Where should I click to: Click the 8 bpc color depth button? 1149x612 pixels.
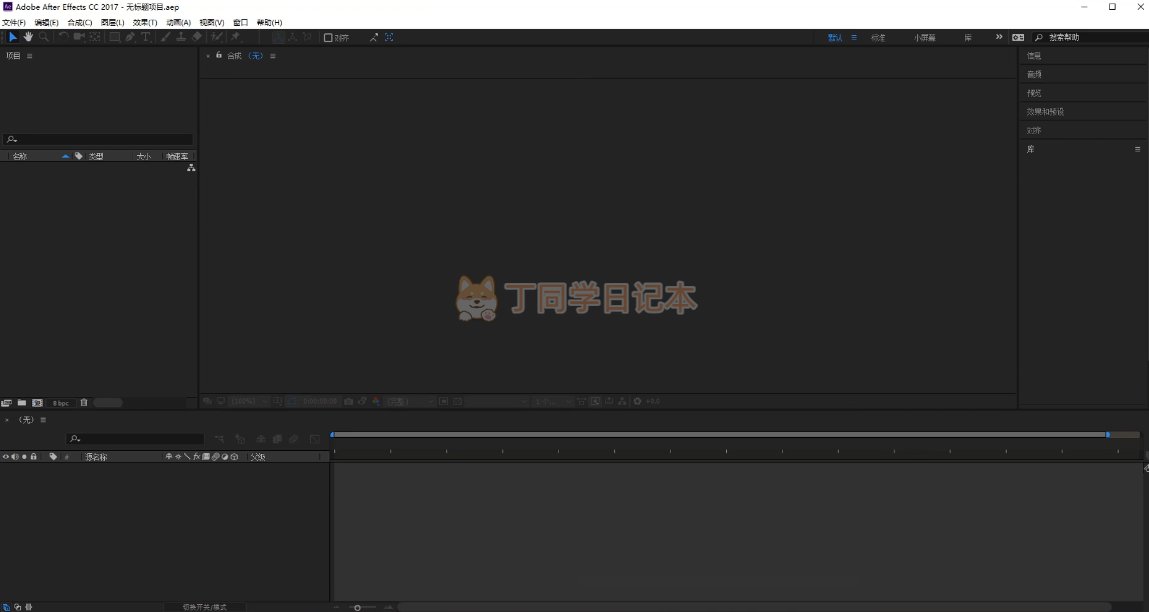(x=61, y=403)
